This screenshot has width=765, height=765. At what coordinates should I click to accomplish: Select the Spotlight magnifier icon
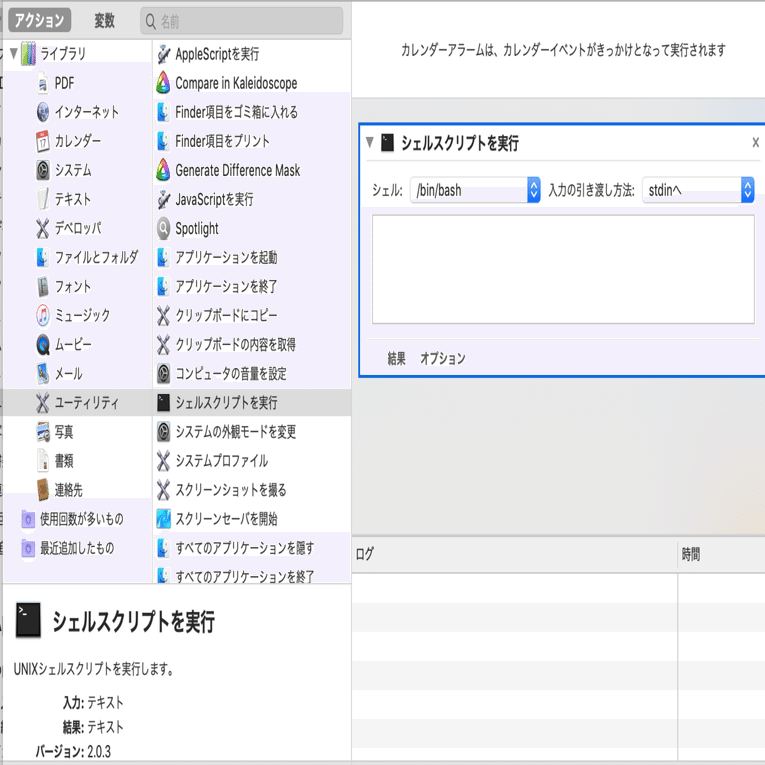click(x=163, y=228)
